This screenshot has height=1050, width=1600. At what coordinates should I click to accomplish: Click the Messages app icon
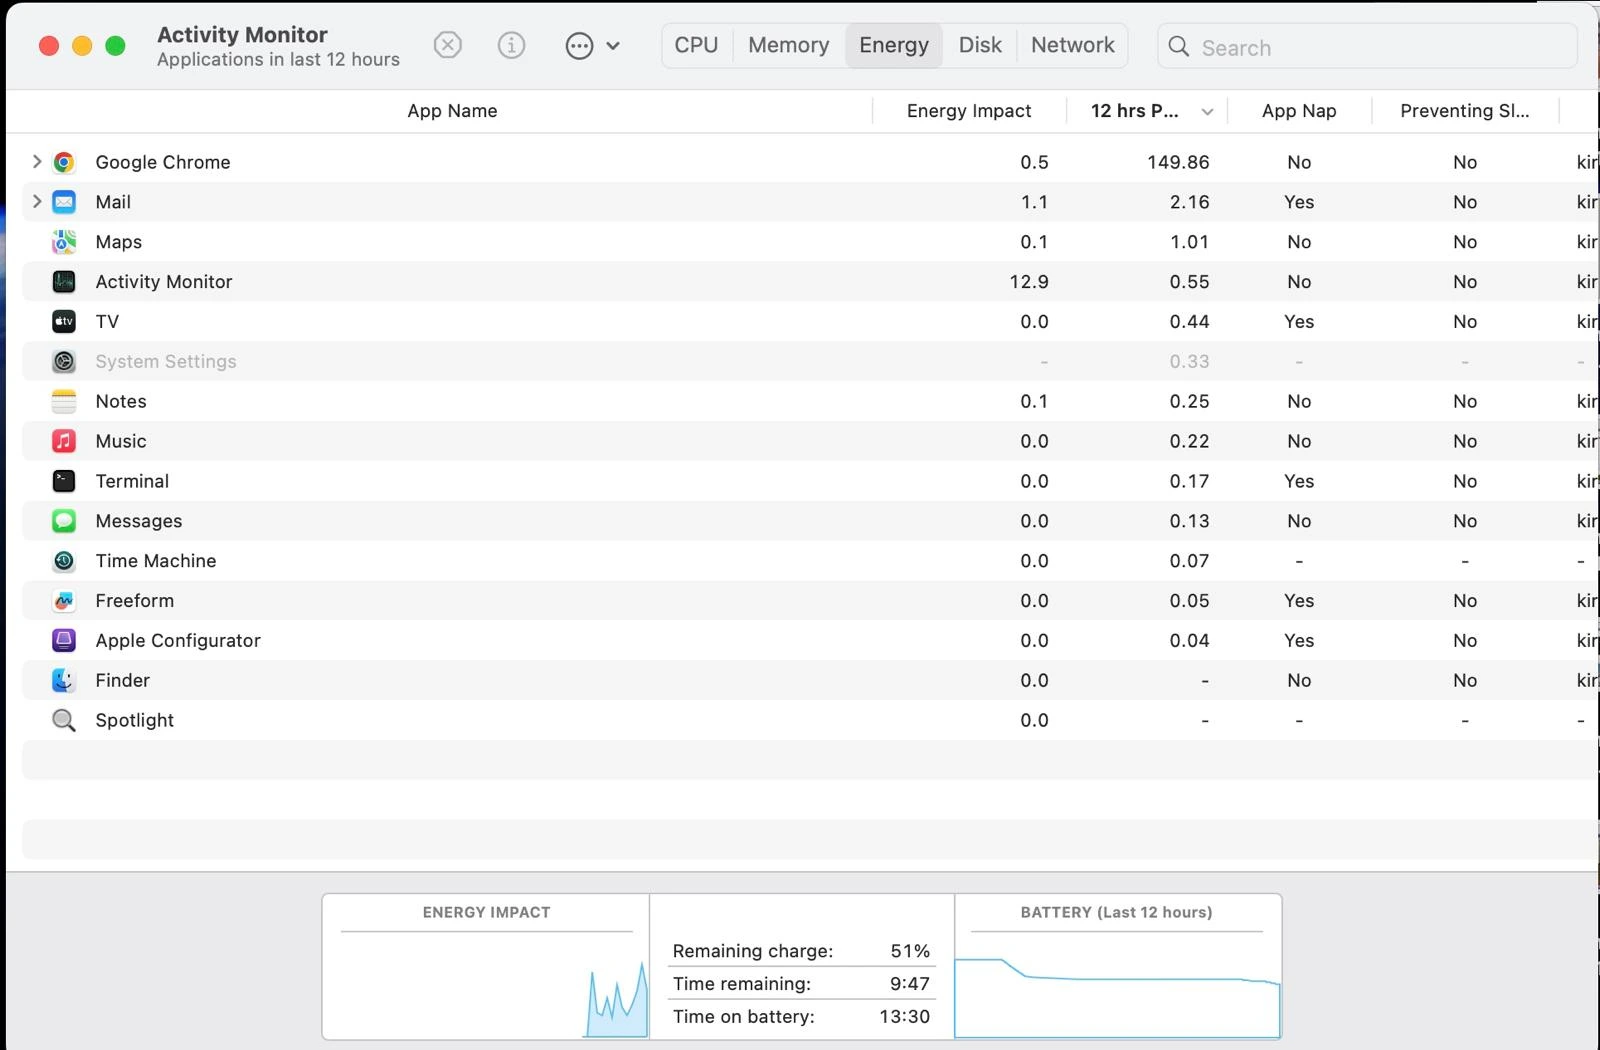(64, 521)
